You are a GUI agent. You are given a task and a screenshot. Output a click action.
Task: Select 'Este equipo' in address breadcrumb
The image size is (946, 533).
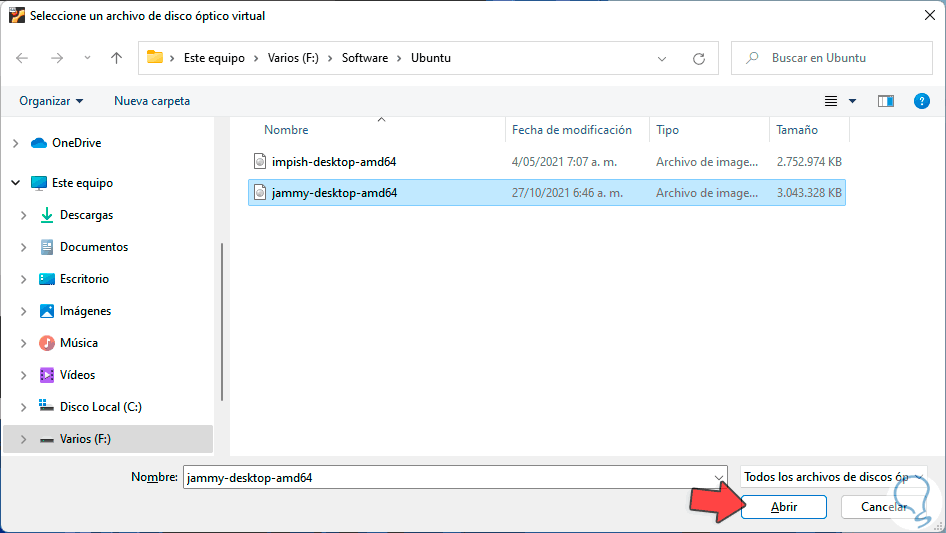click(x=214, y=58)
